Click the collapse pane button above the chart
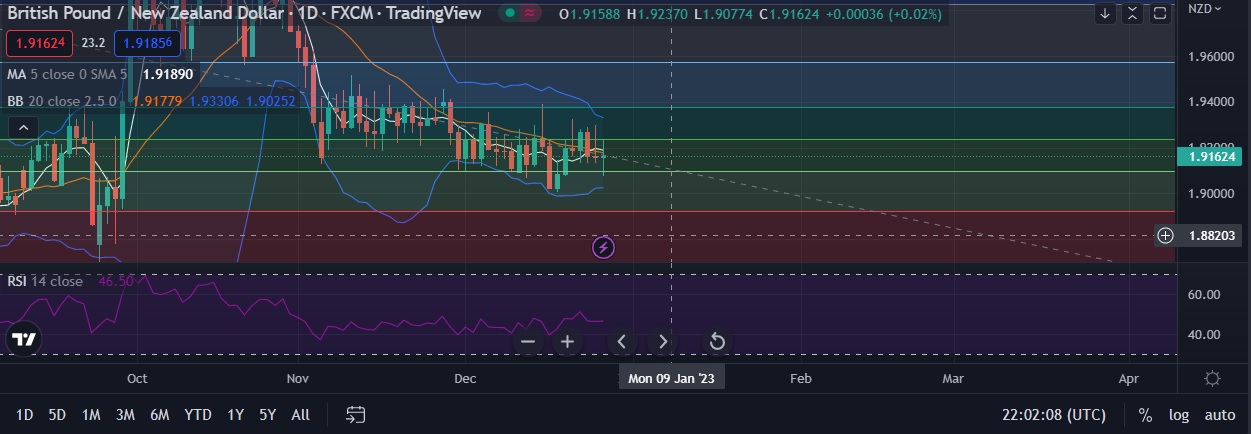This screenshot has width=1251, height=434. tap(1132, 14)
